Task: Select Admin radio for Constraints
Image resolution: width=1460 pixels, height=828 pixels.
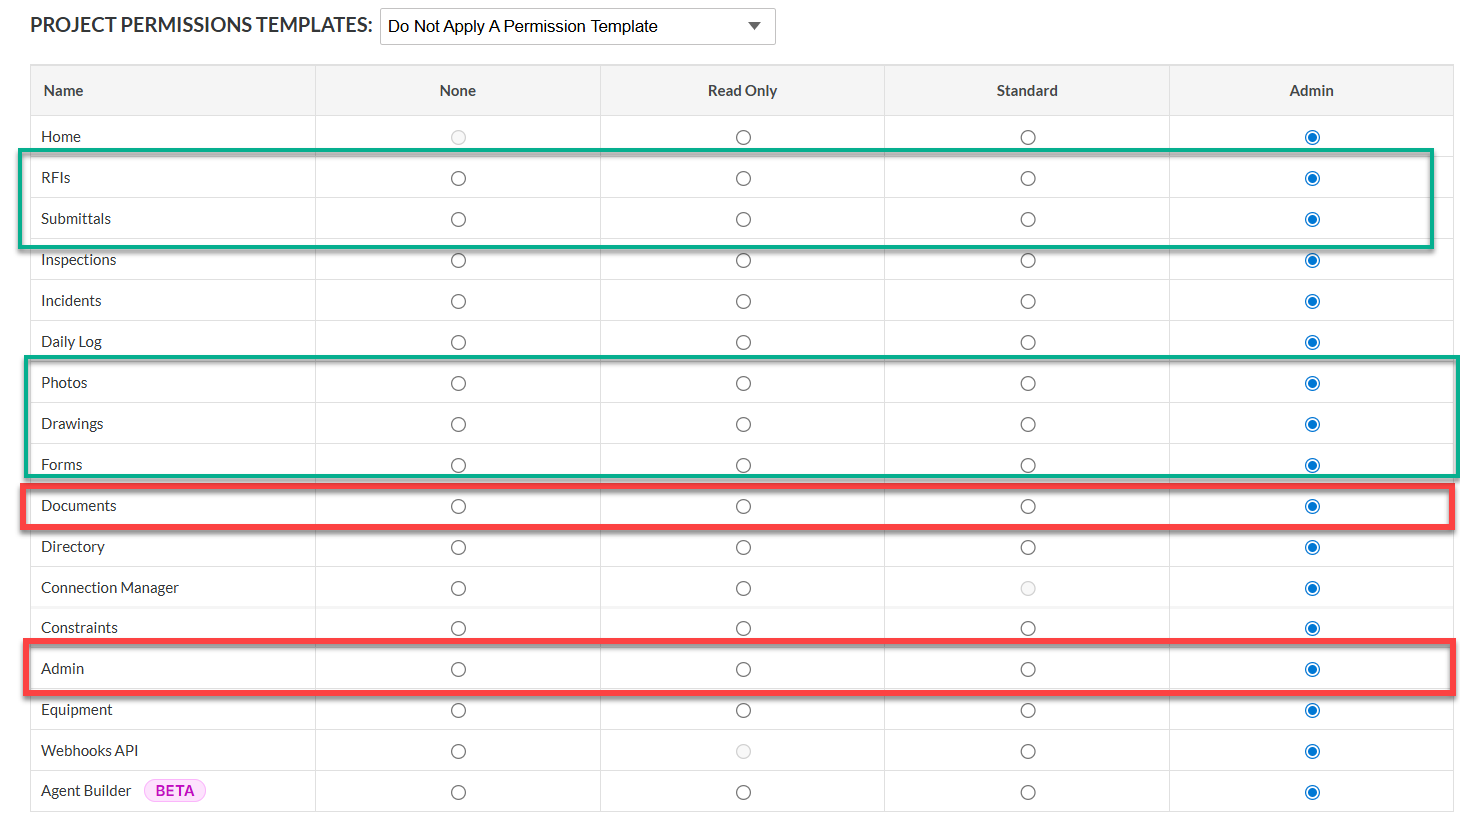Action: click(1312, 629)
